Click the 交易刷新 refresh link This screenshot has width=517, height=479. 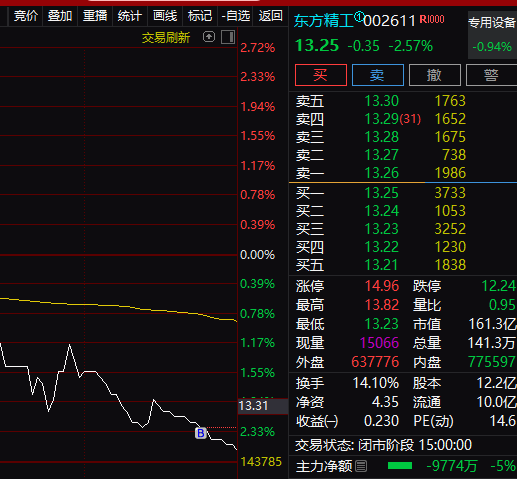(166, 38)
